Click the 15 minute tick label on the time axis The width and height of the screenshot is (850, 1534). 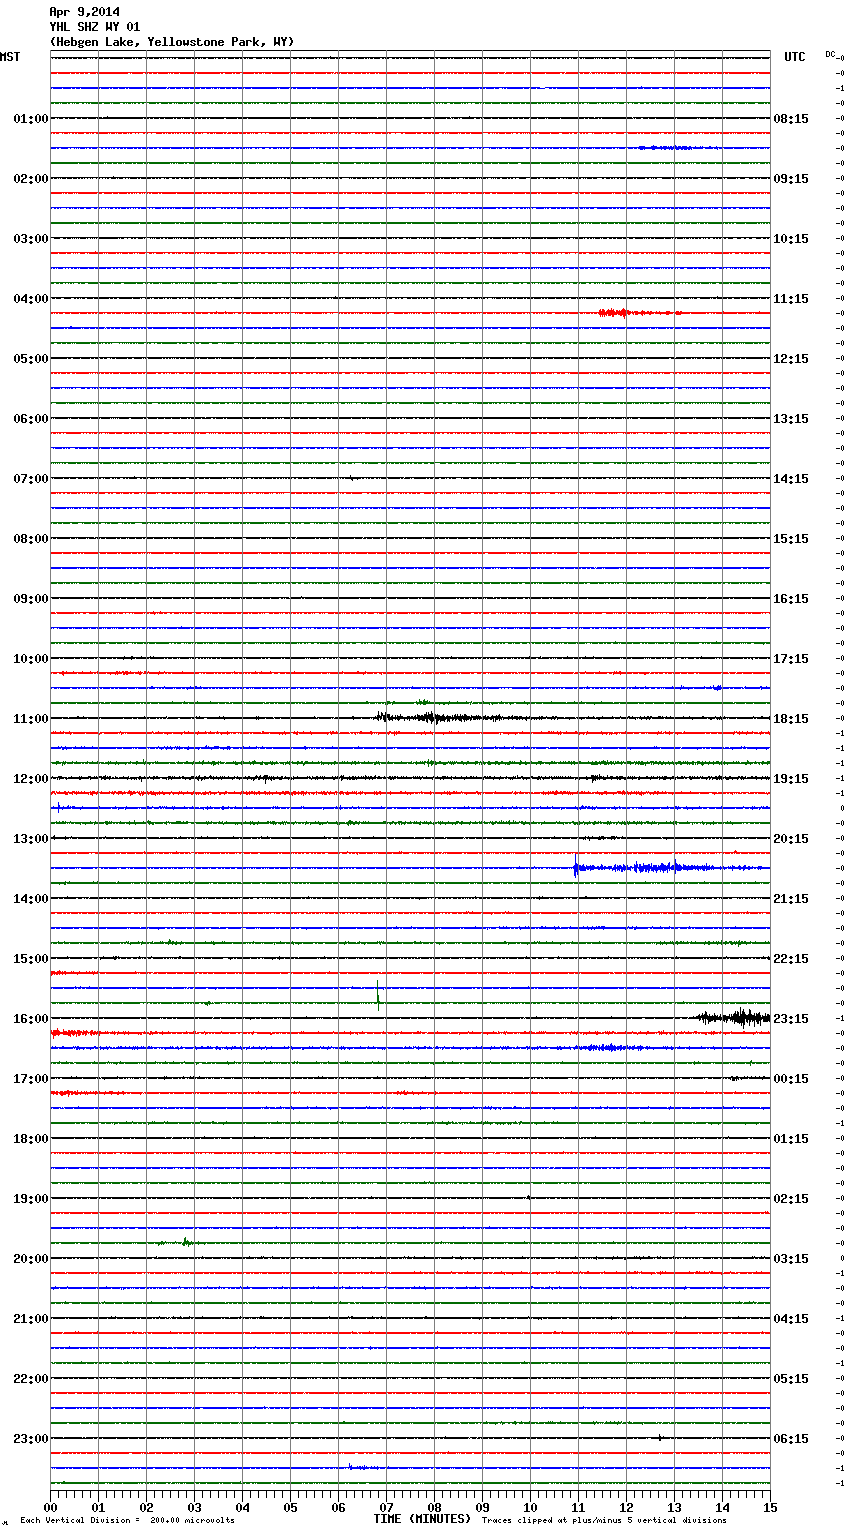[x=769, y=1507]
